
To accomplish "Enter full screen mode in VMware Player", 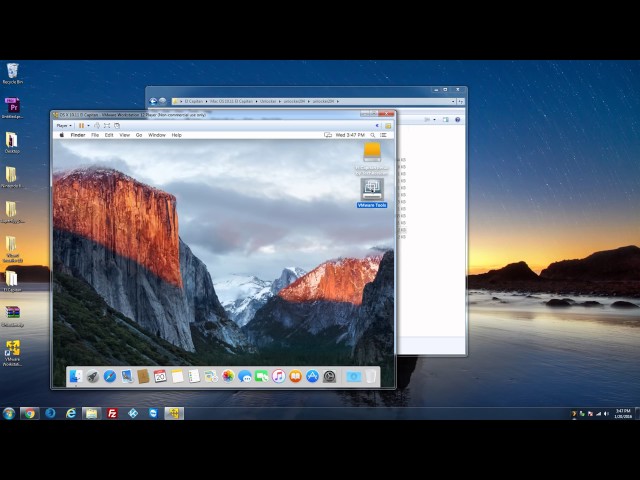I will coord(107,126).
